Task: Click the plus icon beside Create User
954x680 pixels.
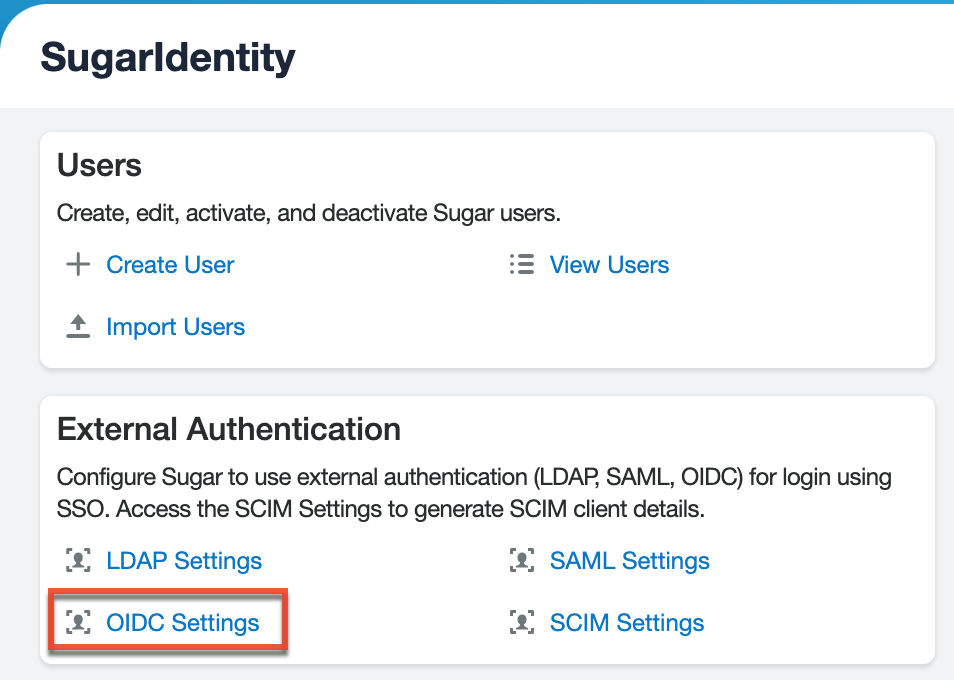Action: pyautogui.click(x=77, y=264)
